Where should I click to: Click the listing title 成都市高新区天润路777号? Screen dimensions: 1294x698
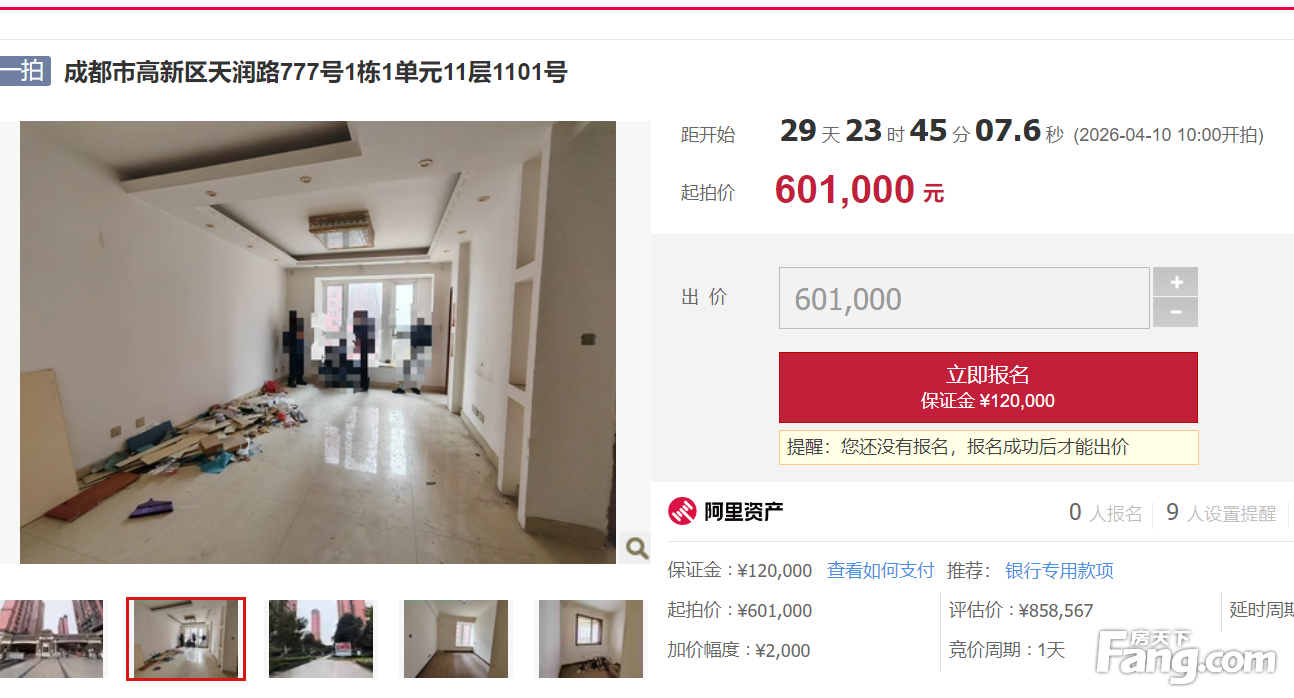315,72
